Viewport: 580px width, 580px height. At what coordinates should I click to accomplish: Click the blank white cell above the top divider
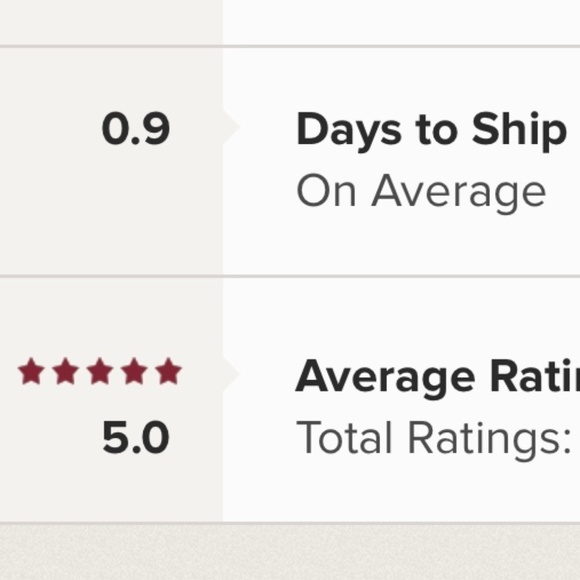click(401, 21)
